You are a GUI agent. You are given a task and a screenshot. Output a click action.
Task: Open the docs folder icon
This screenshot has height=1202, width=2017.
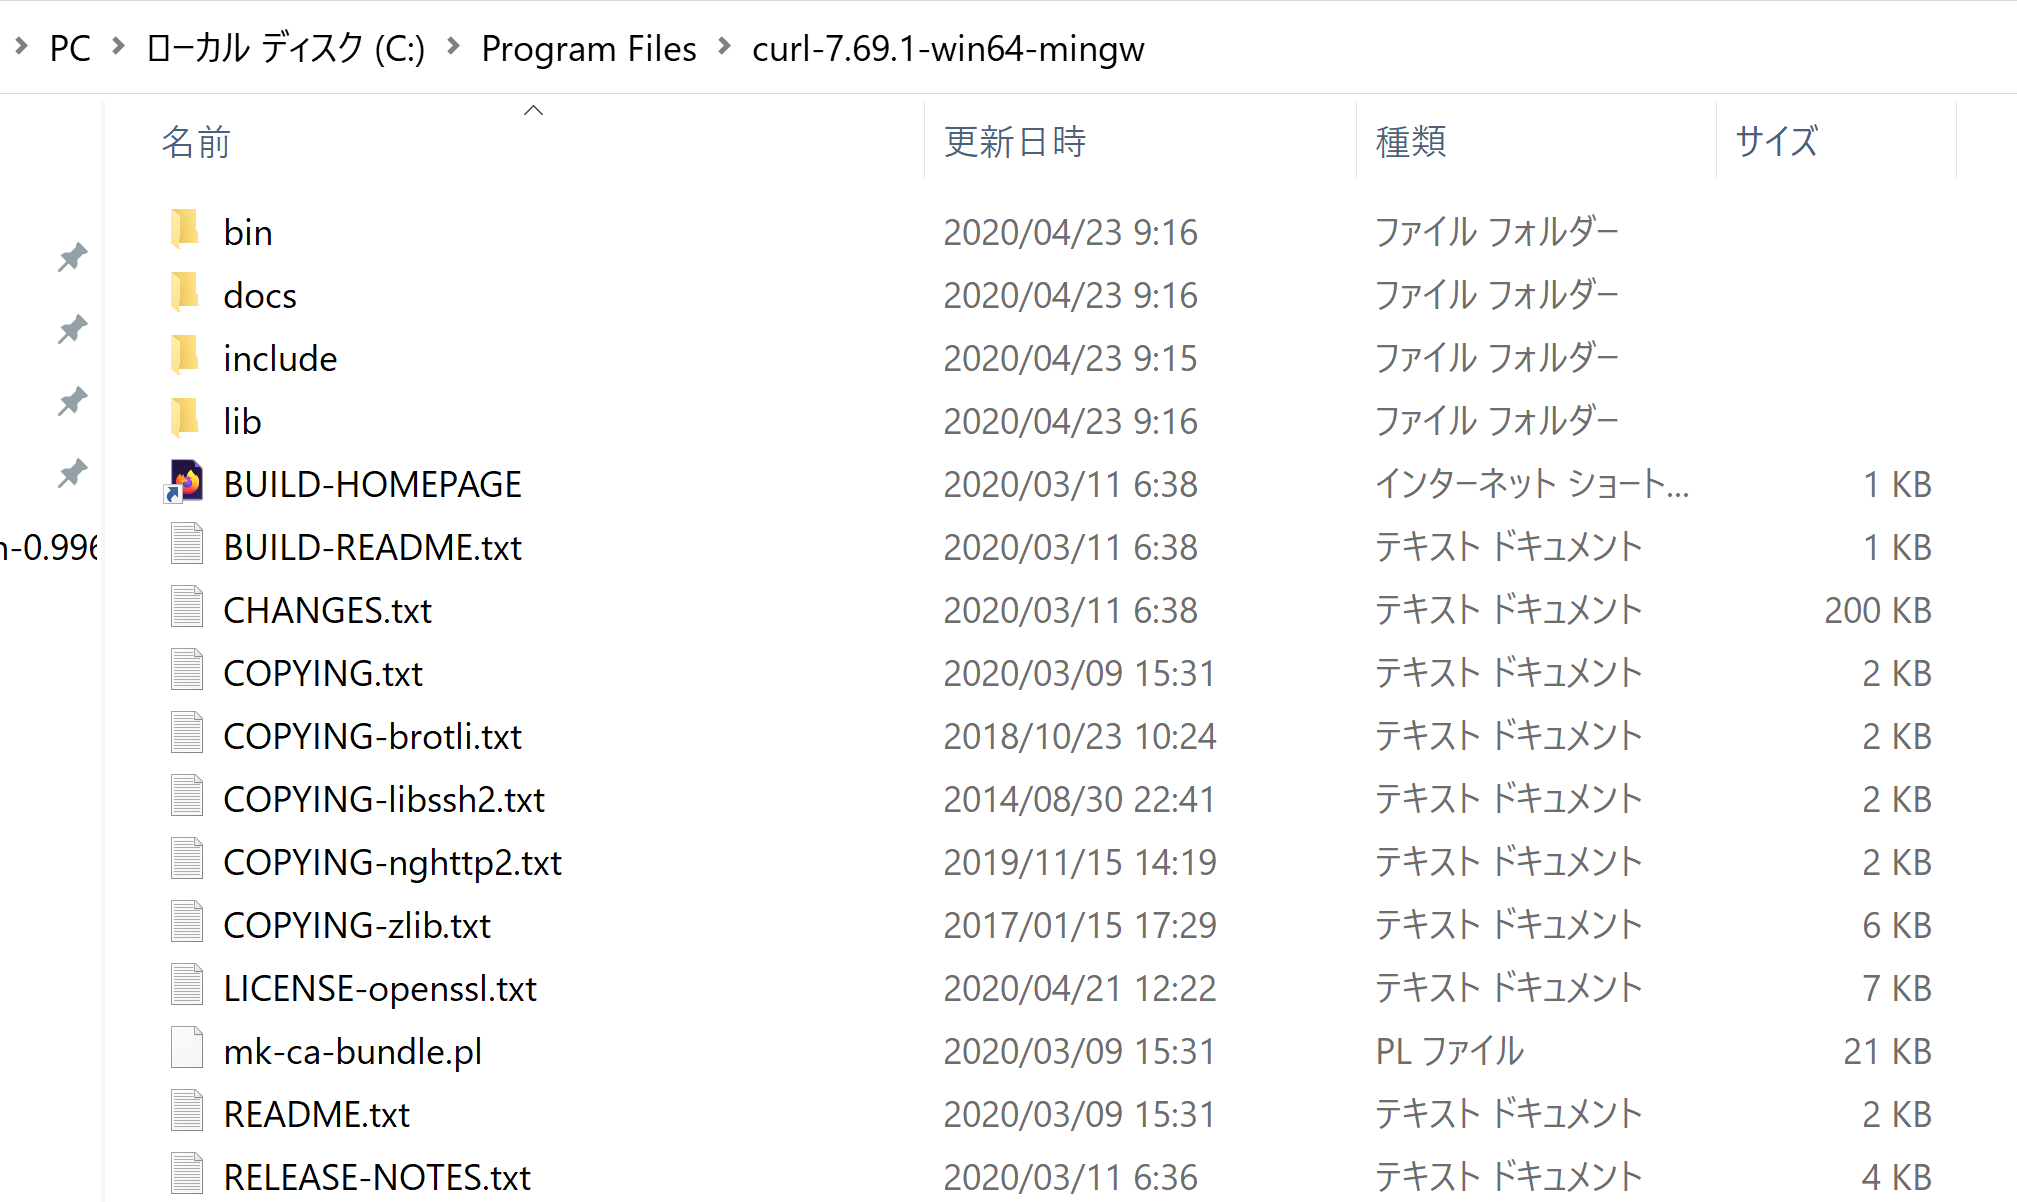coord(185,294)
